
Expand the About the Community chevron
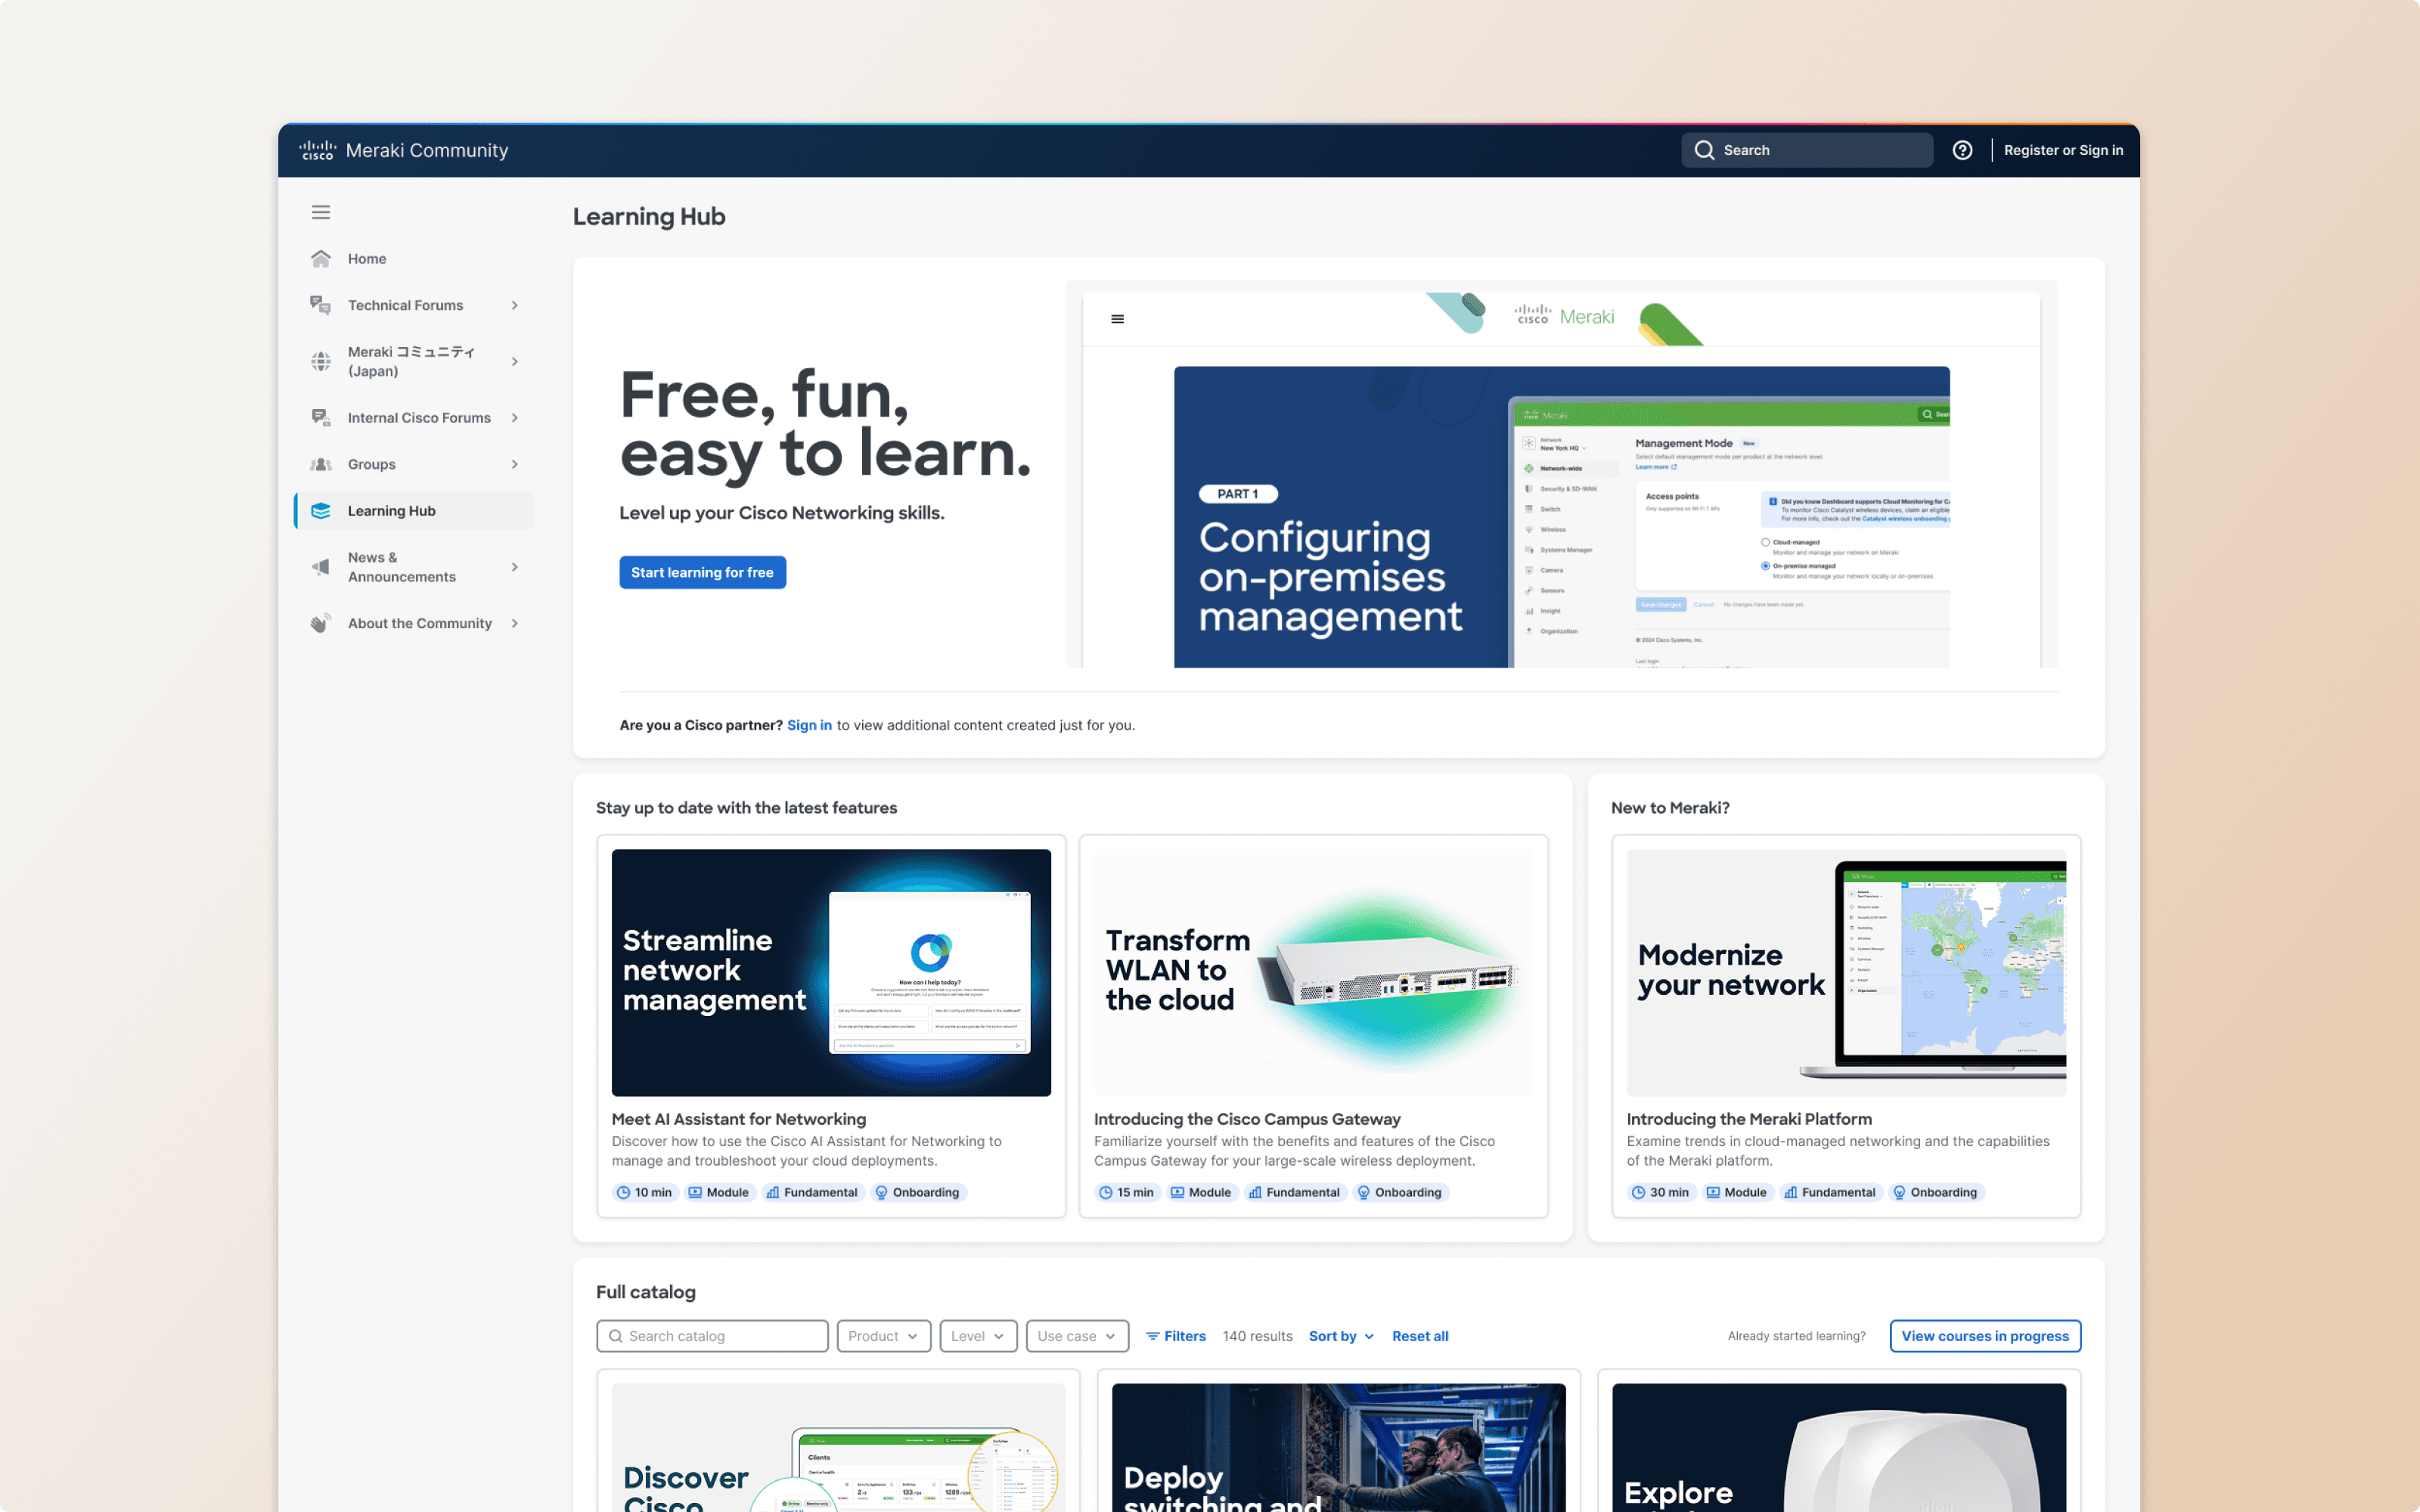coord(515,623)
